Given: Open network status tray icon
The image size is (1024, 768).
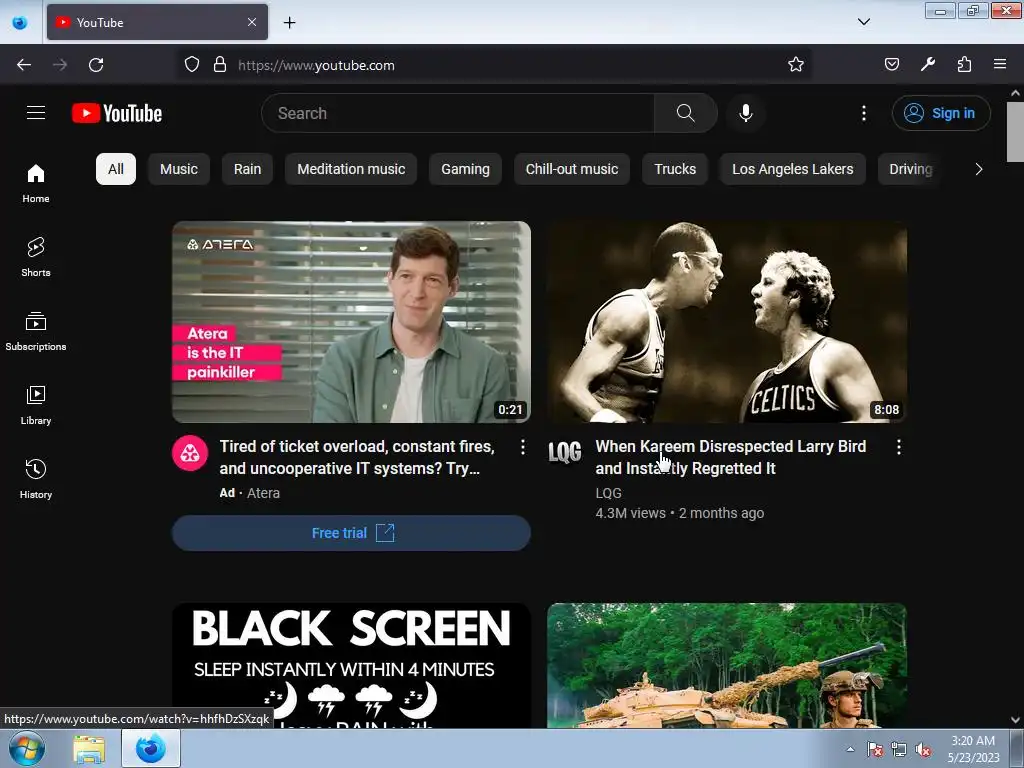Looking at the screenshot, I should coord(899,750).
